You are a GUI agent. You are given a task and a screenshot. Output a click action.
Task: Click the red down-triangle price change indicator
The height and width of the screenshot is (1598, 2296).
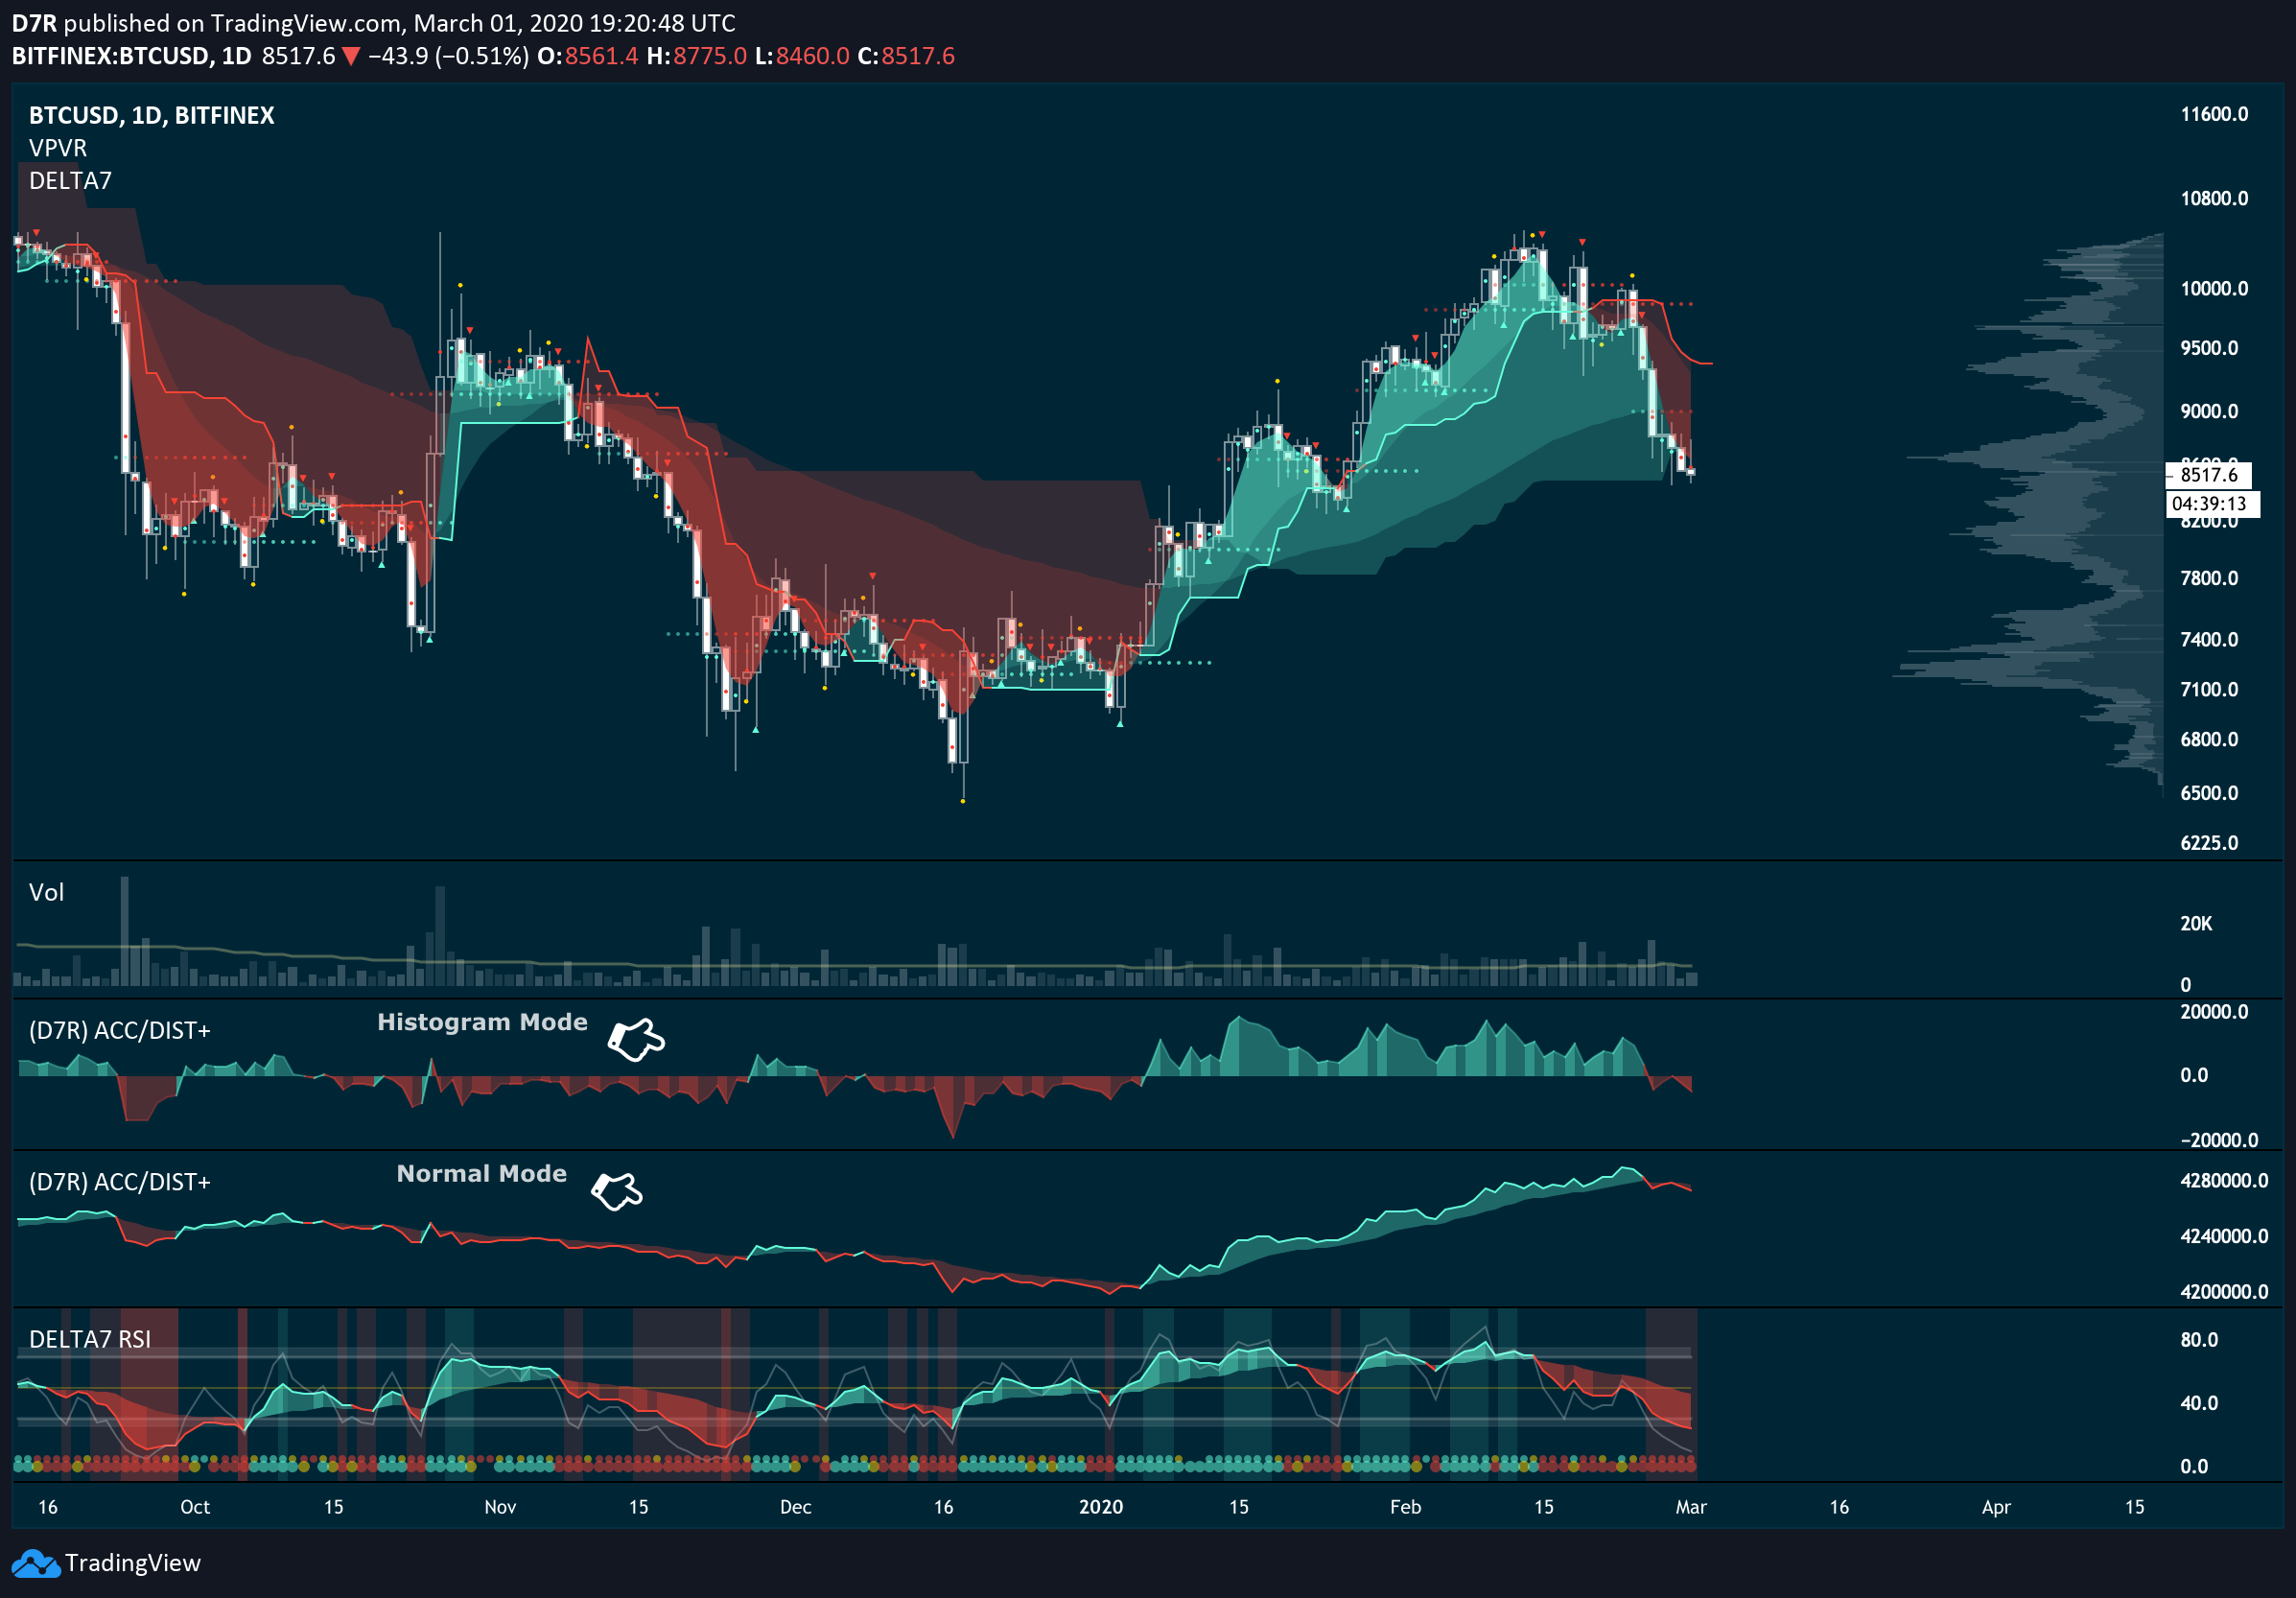pyautogui.click(x=350, y=57)
